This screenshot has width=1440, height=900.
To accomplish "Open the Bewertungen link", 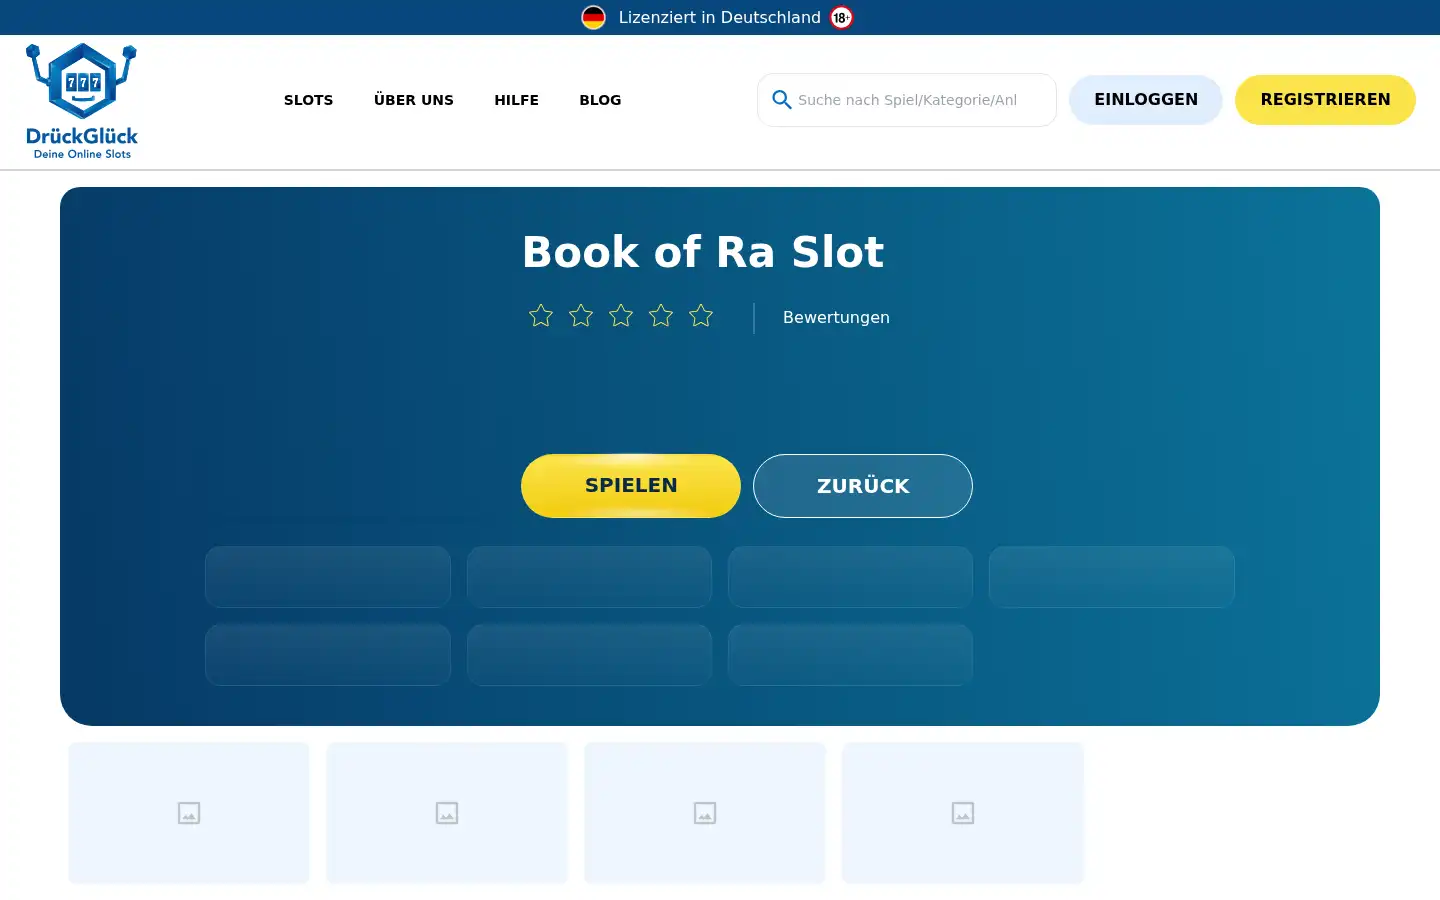I will (836, 317).
